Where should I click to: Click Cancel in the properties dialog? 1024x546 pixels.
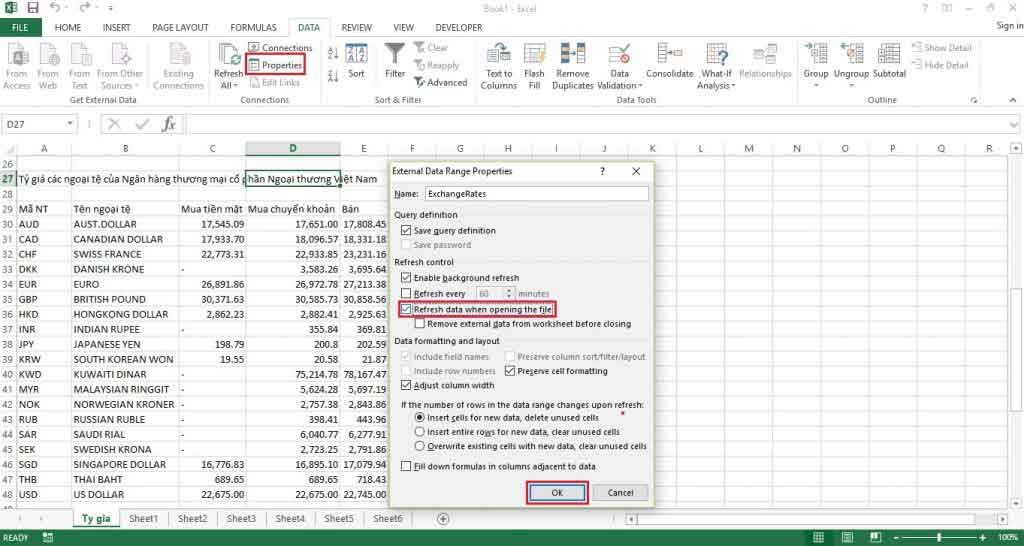pyautogui.click(x=620, y=493)
